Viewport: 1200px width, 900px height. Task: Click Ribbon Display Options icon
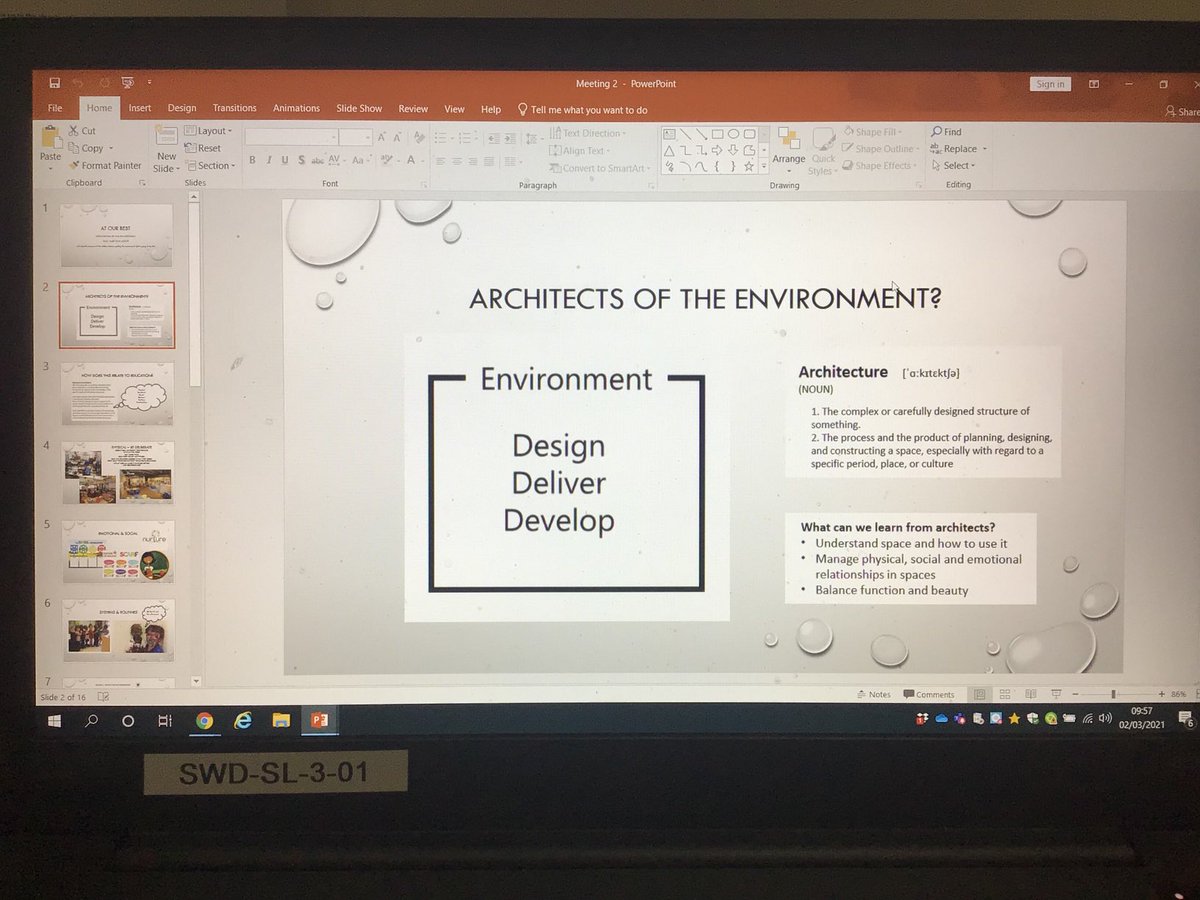point(1095,84)
